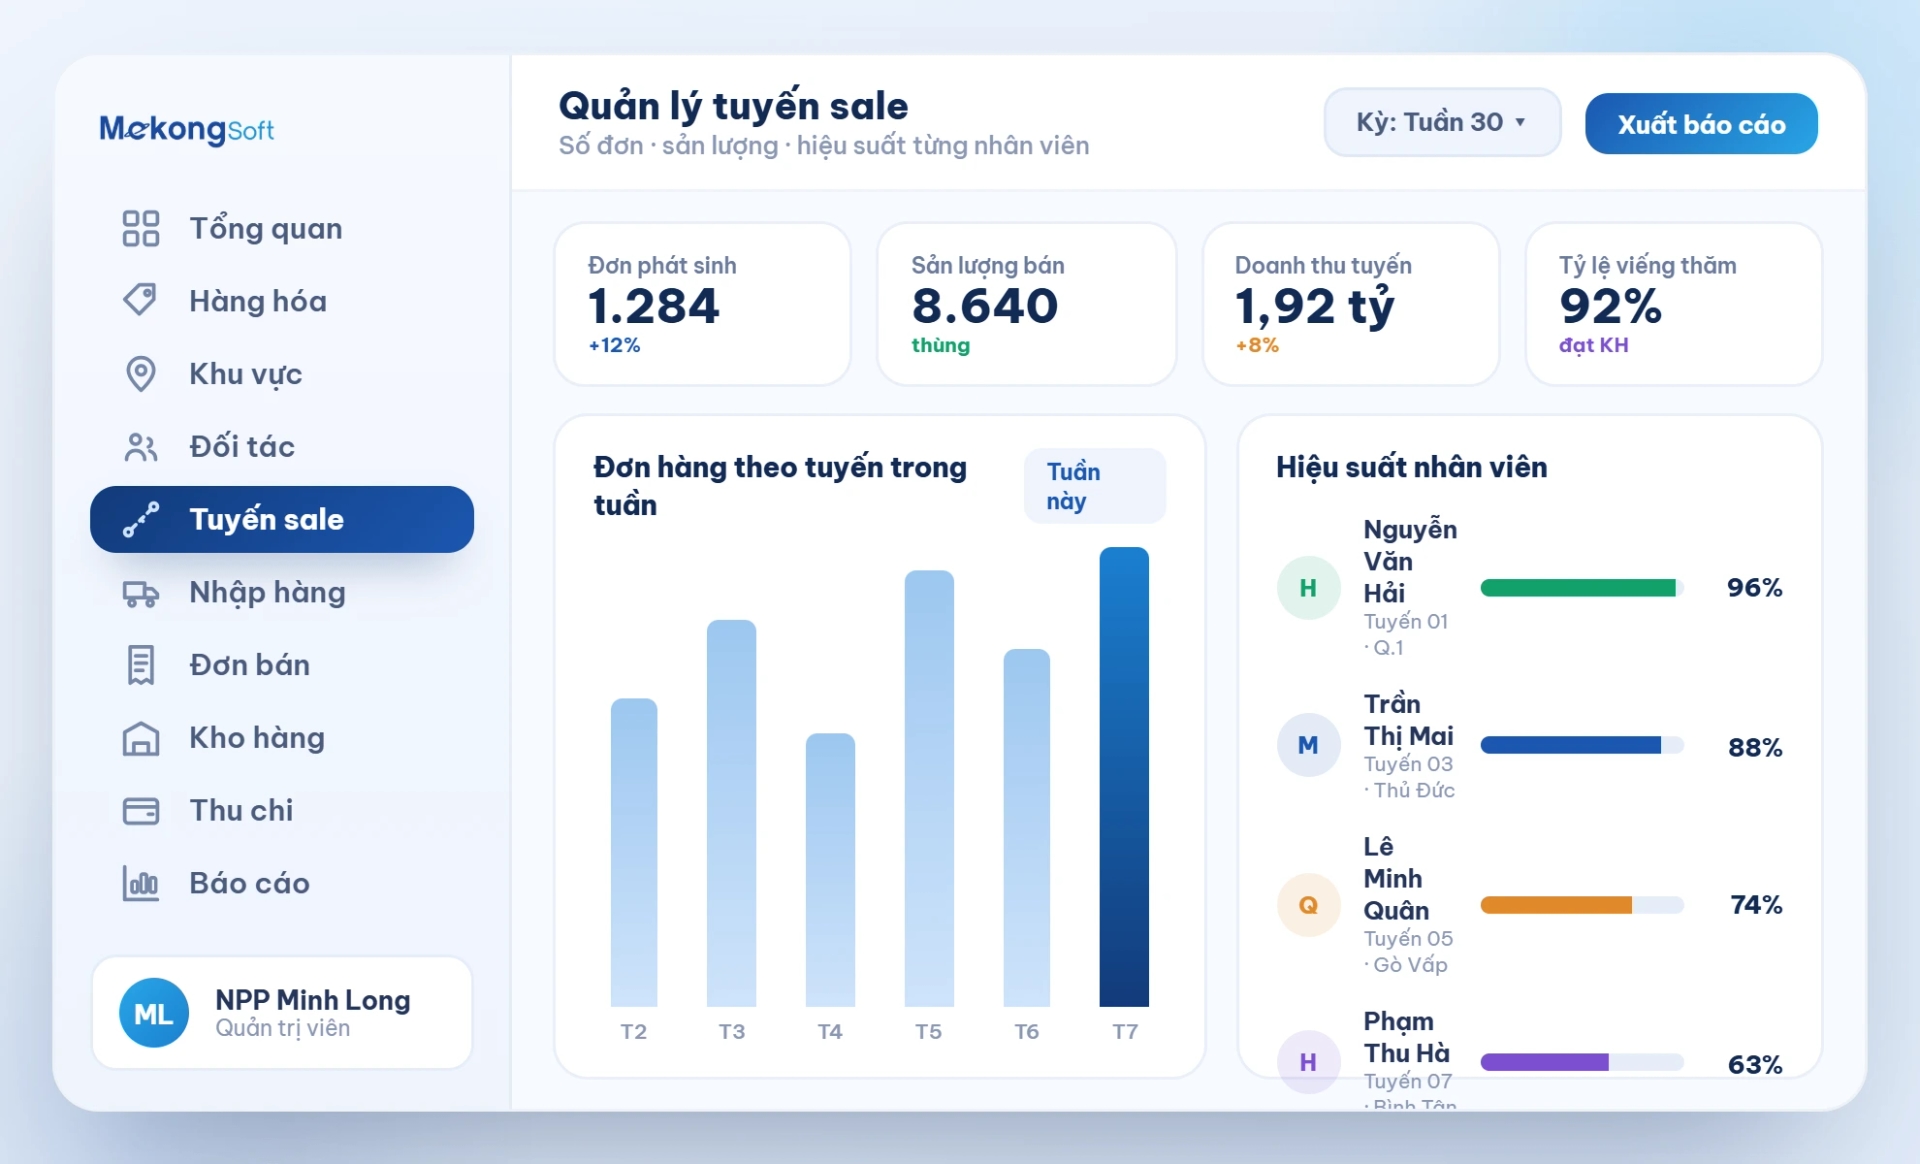This screenshot has width=1920, height=1164.
Task: Click the T6 bar in chart
Action: (x=1027, y=828)
